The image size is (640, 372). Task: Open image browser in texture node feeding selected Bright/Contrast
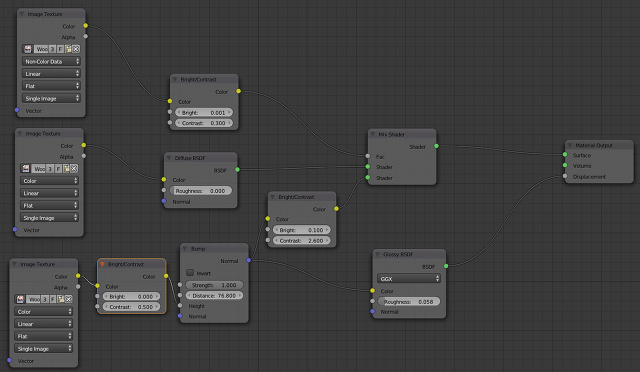(x=20, y=299)
